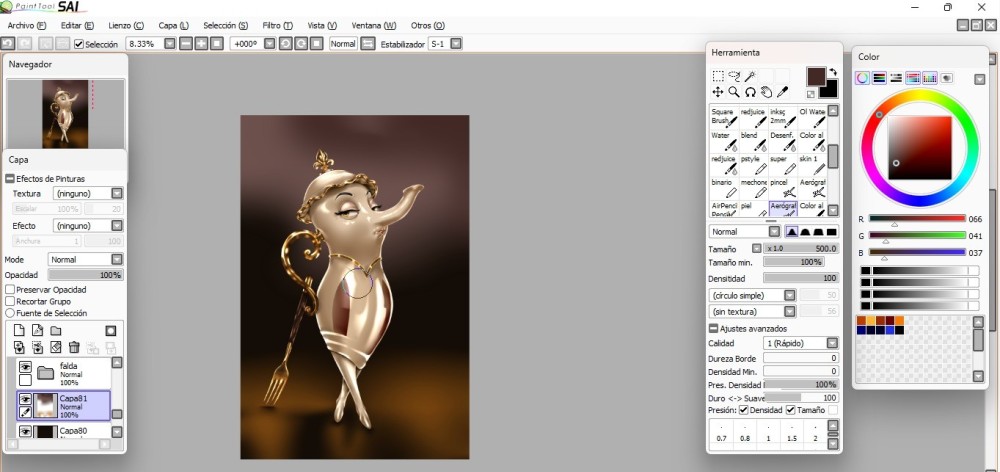Pick the pincel brush preset
1000x472 pixels.
[x=783, y=188]
